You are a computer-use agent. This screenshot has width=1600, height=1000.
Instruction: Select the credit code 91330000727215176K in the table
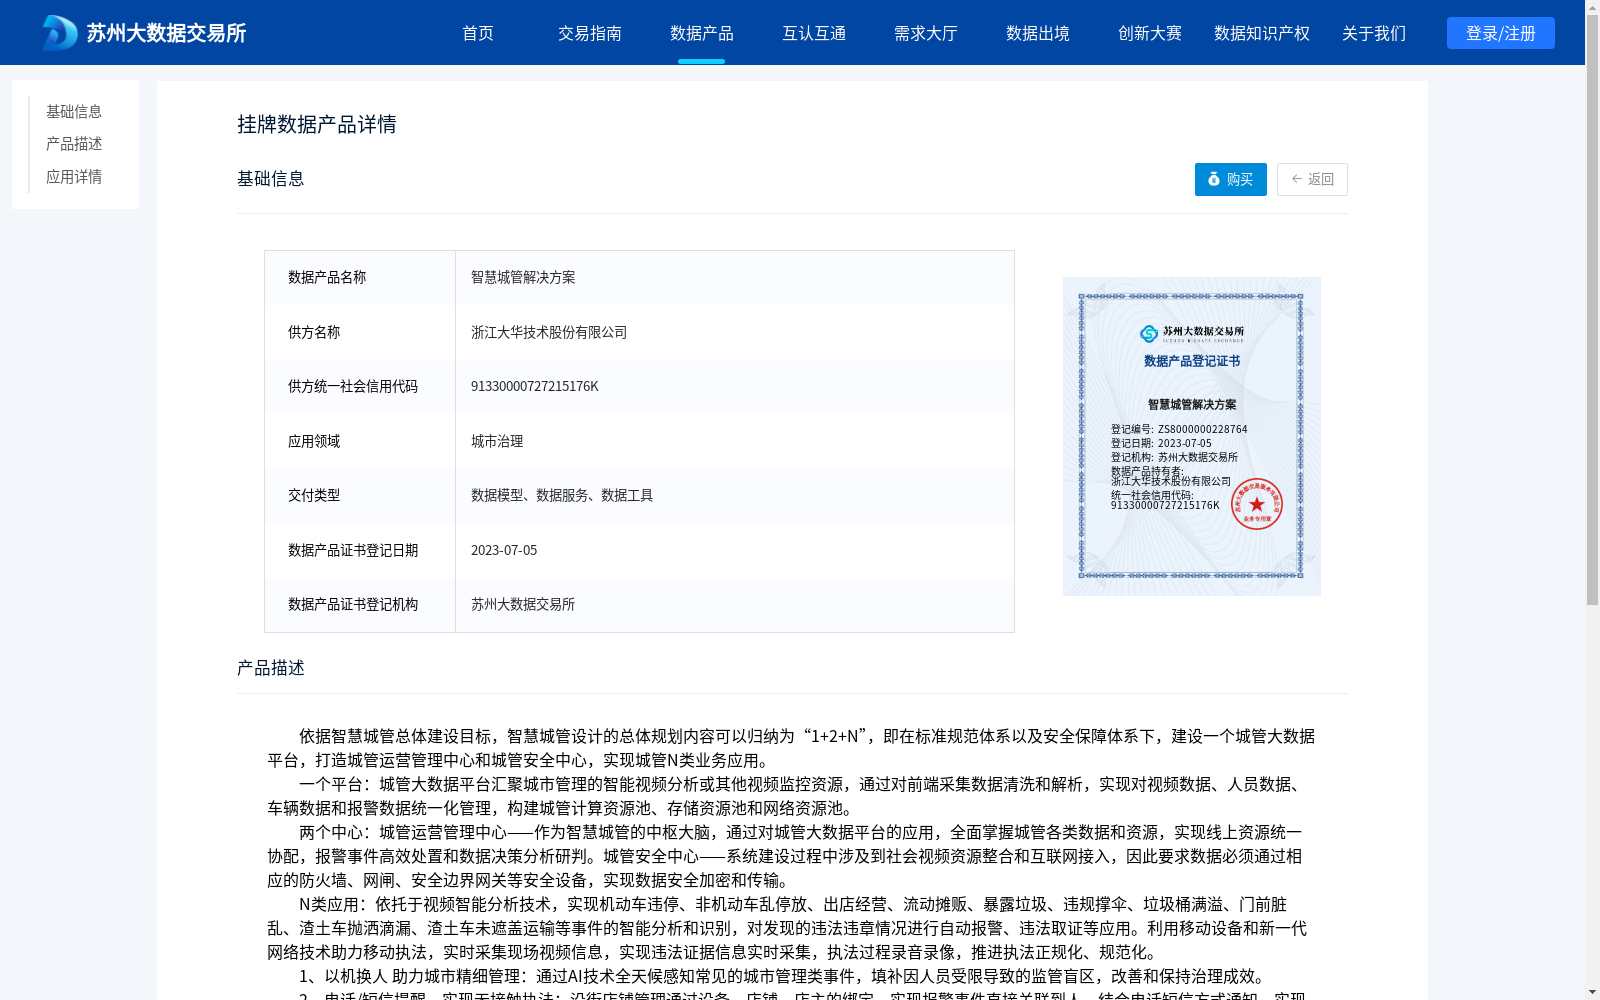(535, 386)
